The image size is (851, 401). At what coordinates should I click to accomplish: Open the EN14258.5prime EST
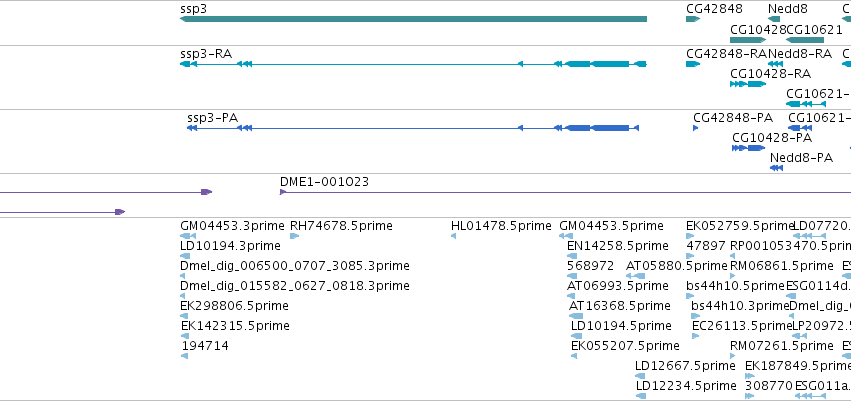(x=571, y=256)
